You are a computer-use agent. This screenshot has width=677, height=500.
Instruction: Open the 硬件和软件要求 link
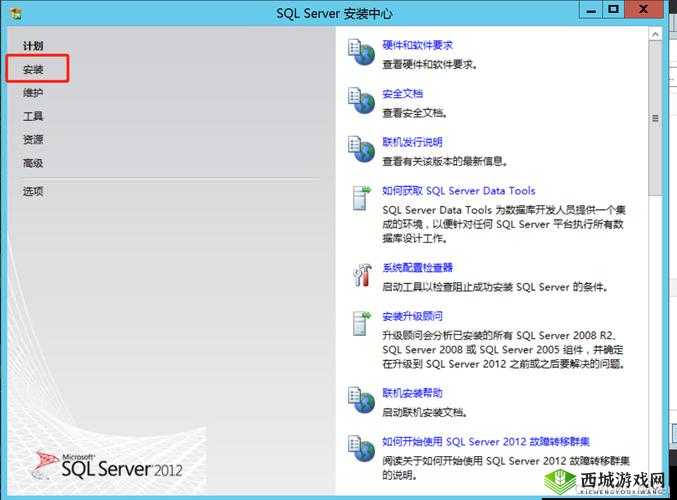417,46
